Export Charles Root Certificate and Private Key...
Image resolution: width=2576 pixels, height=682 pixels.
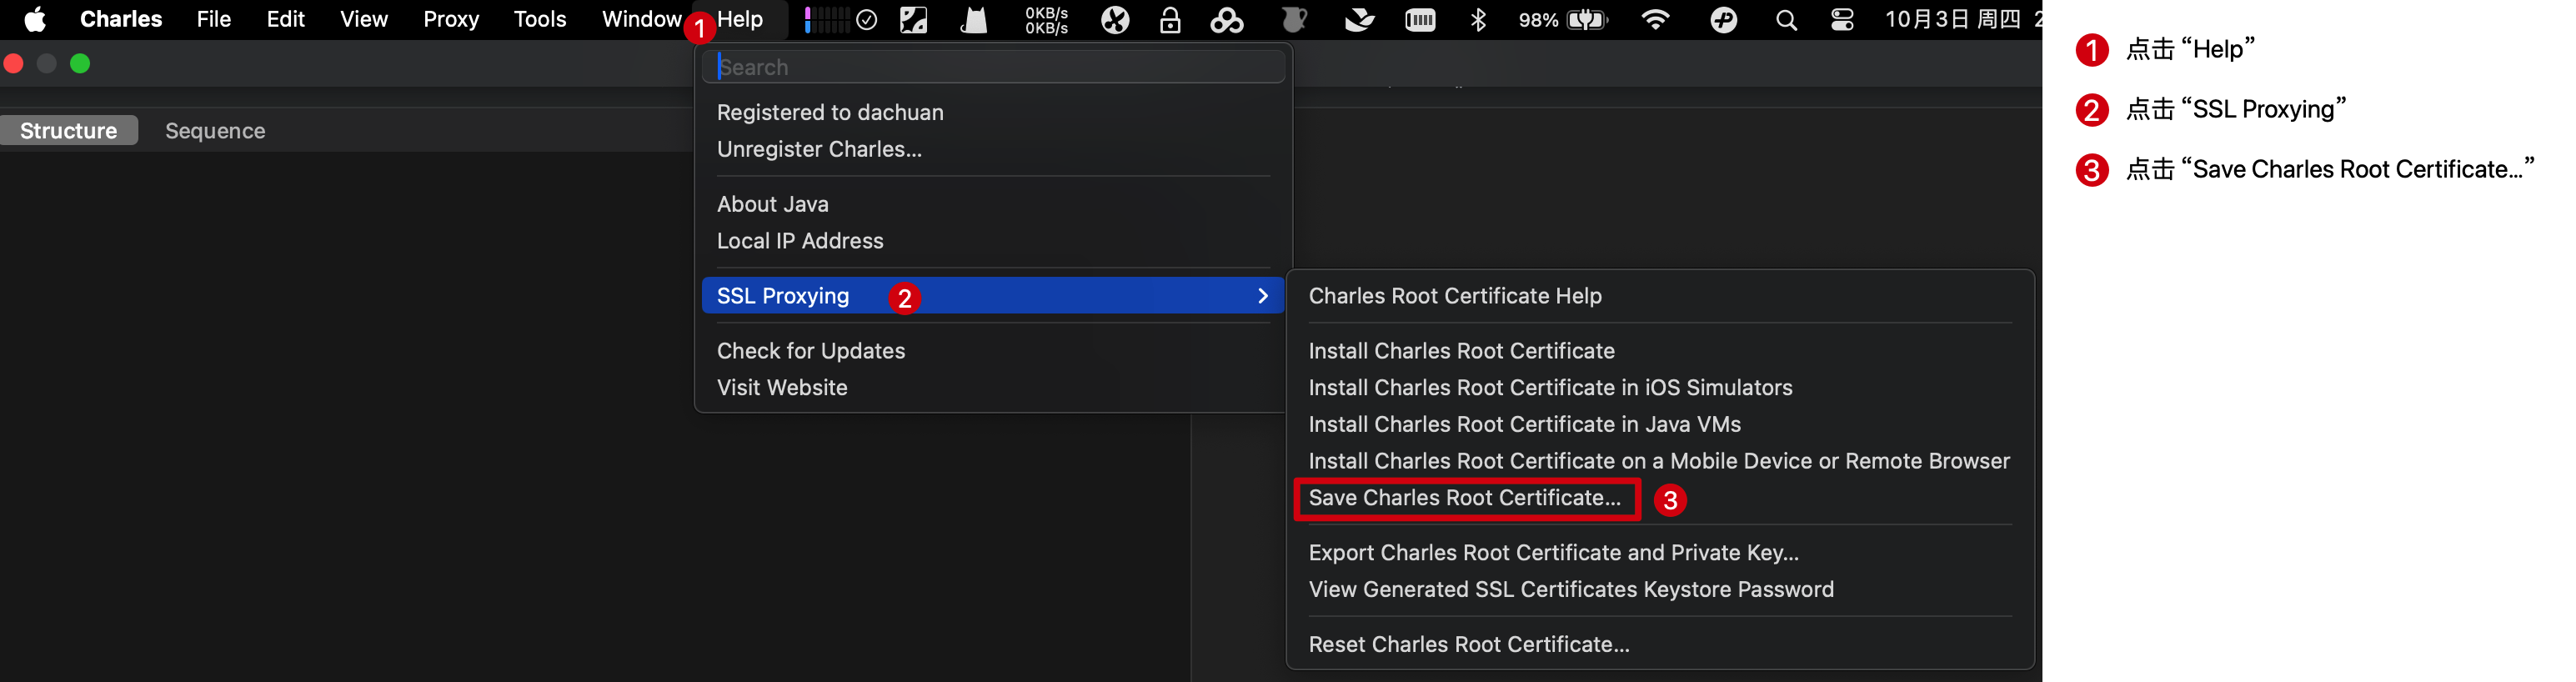pyautogui.click(x=1553, y=553)
